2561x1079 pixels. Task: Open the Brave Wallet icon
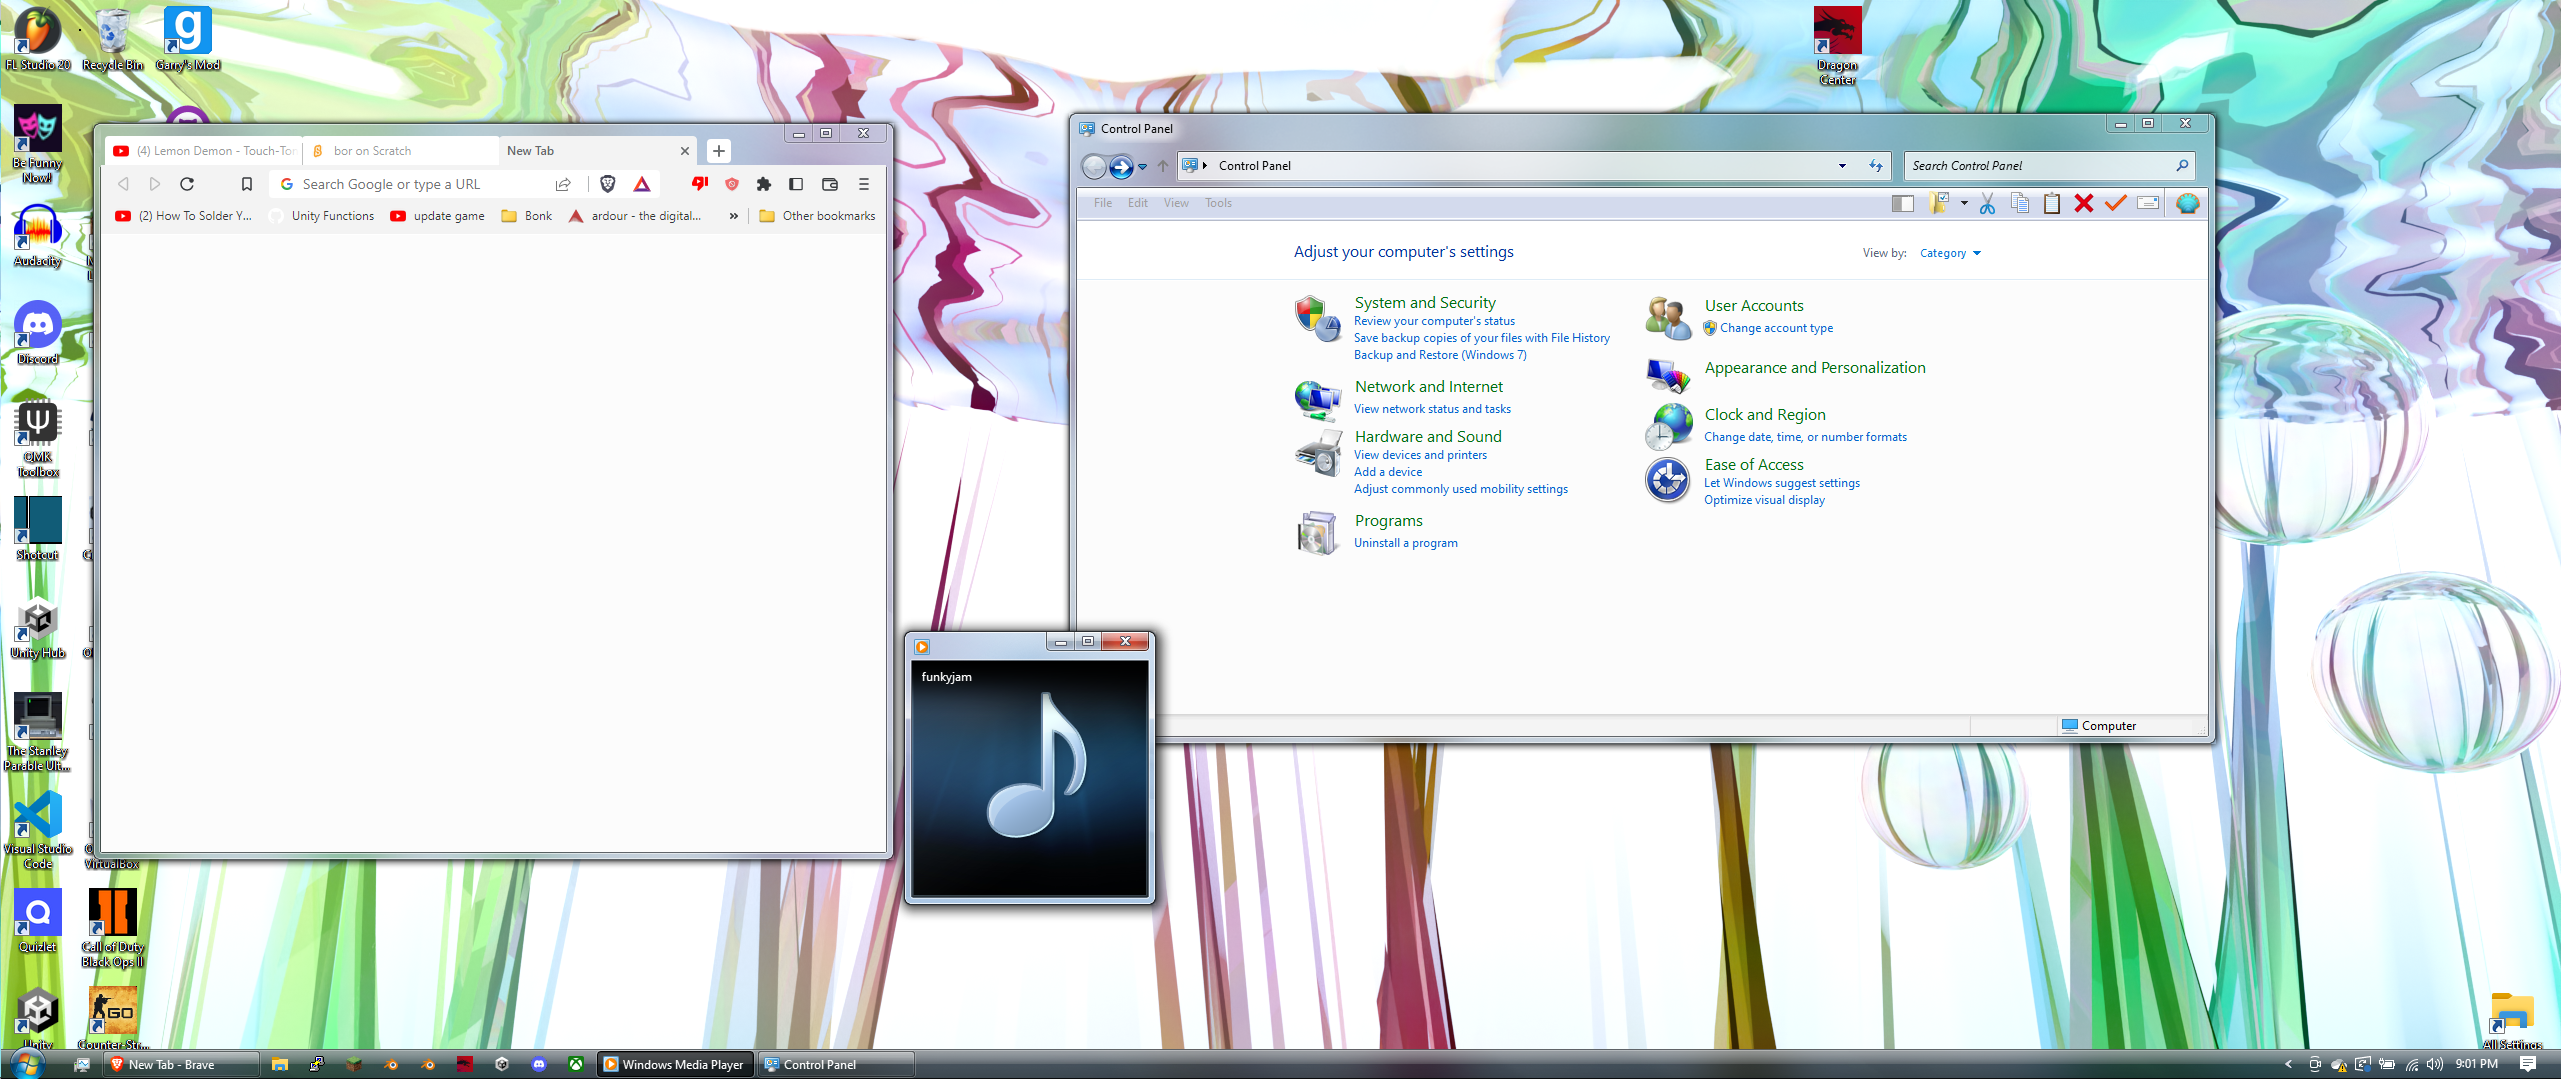tap(829, 184)
